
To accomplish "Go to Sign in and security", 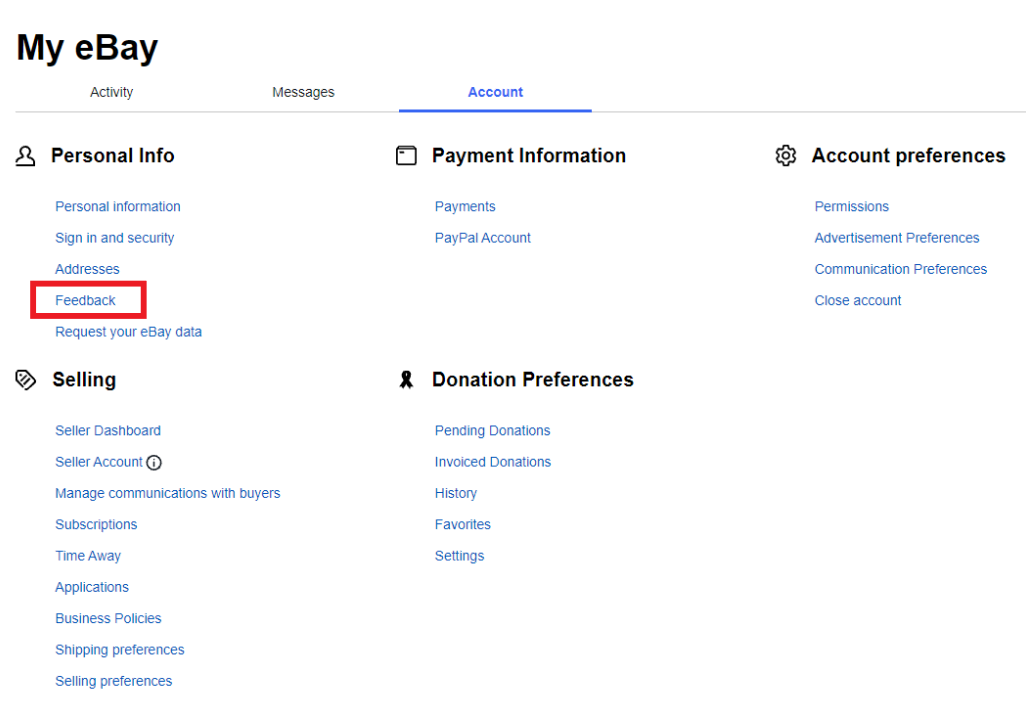I will [115, 238].
